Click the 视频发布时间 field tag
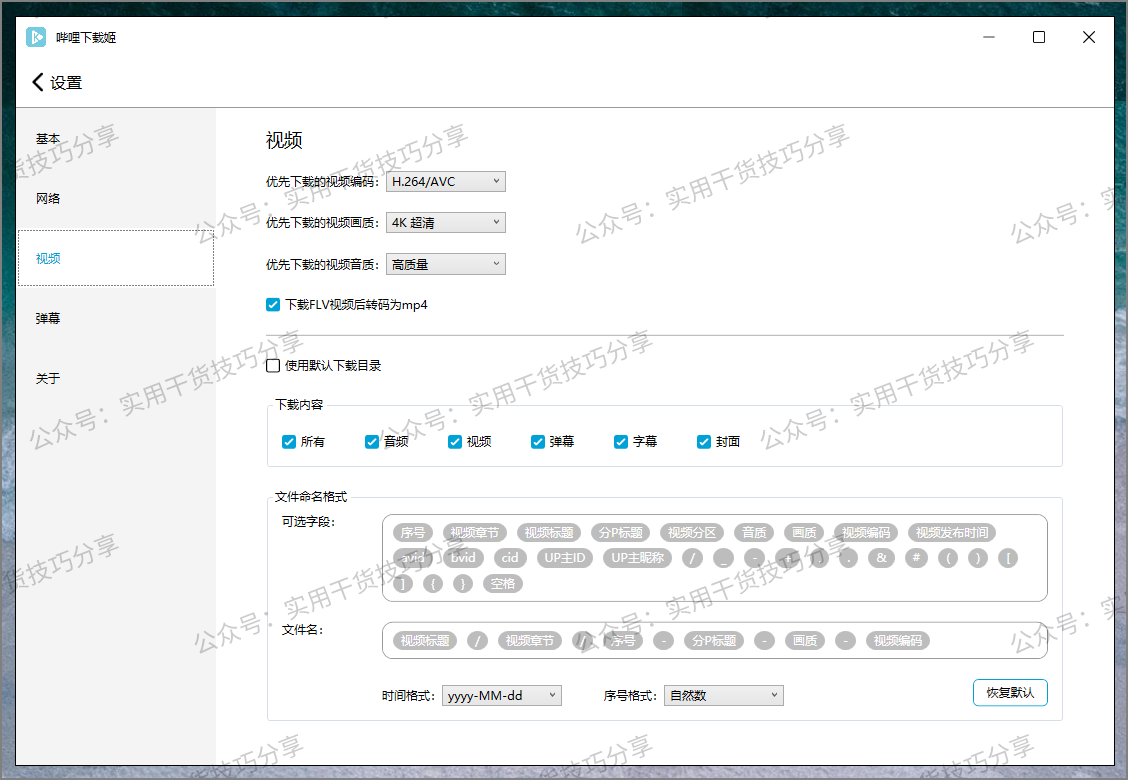The width and height of the screenshot is (1128, 780). 952,532
